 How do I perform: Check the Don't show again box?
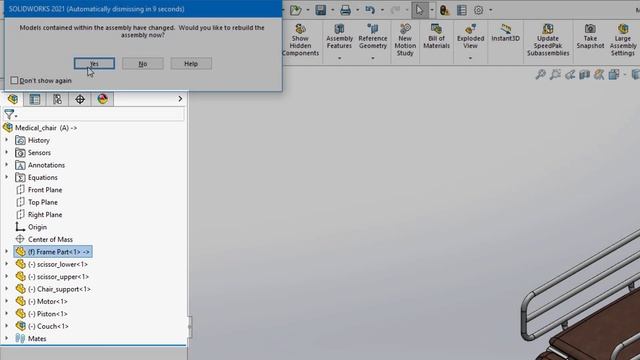[14, 80]
